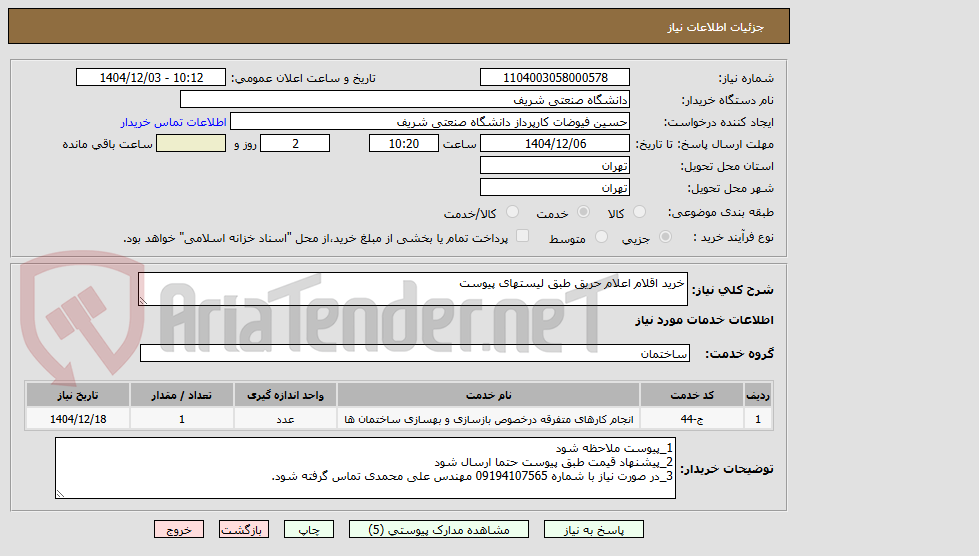Click the deadline date field 1404/12/06
The height and width of the screenshot is (556, 979).
point(554,144)
